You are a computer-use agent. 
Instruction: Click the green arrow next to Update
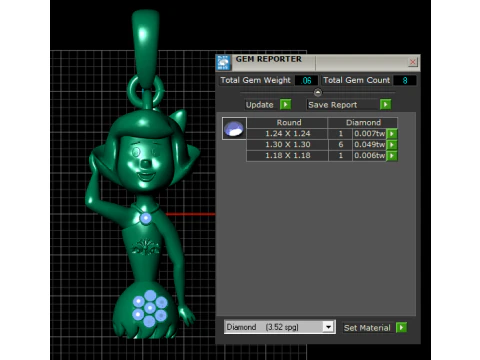pyautogui.click(x=285, y=105)
